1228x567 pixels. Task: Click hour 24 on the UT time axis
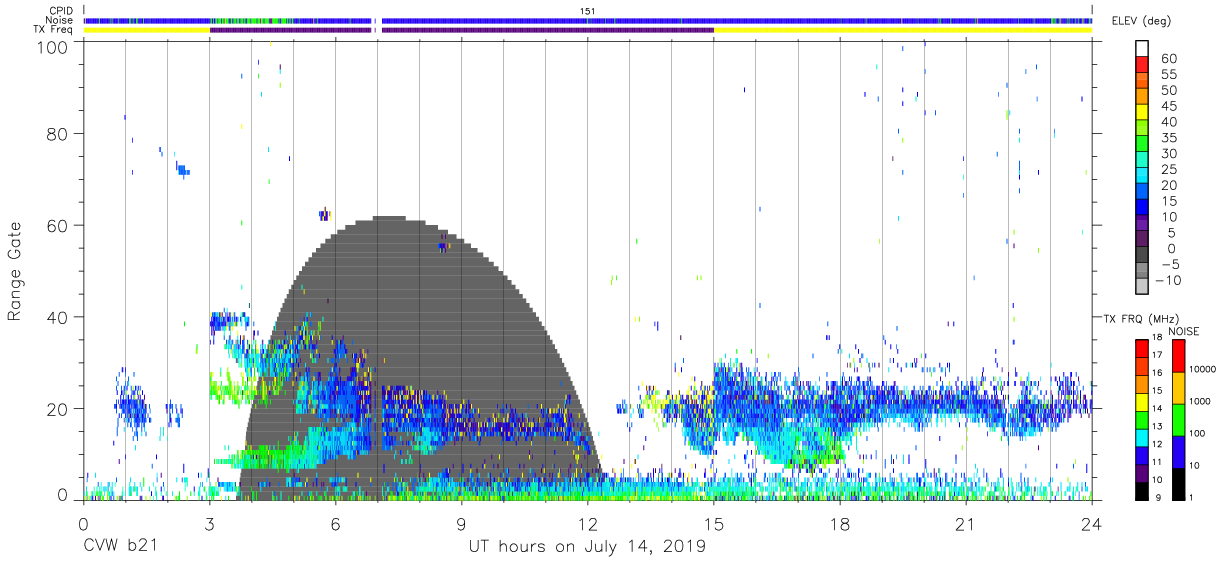point(1092,524)
